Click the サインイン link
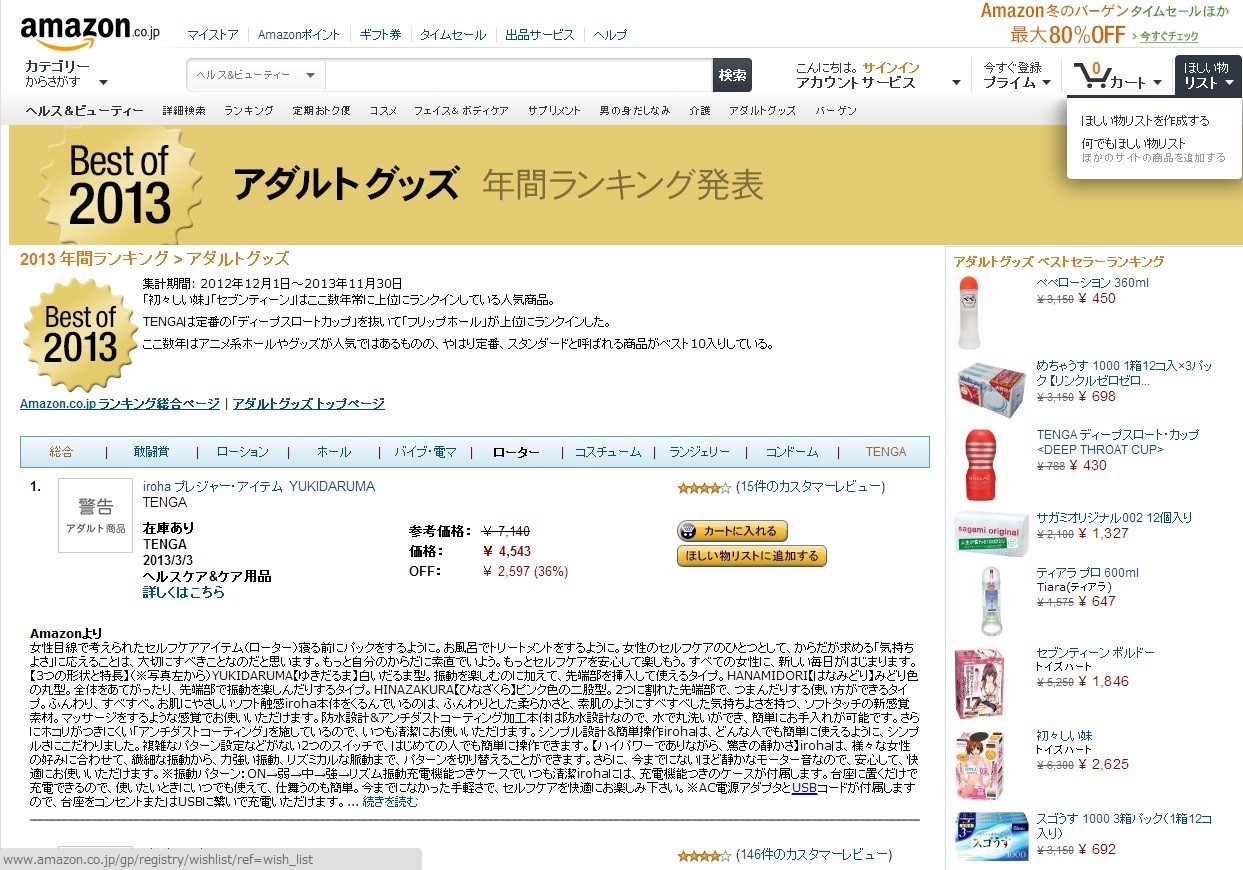This screenshot has width=1243, height=870. click(890, 67)
